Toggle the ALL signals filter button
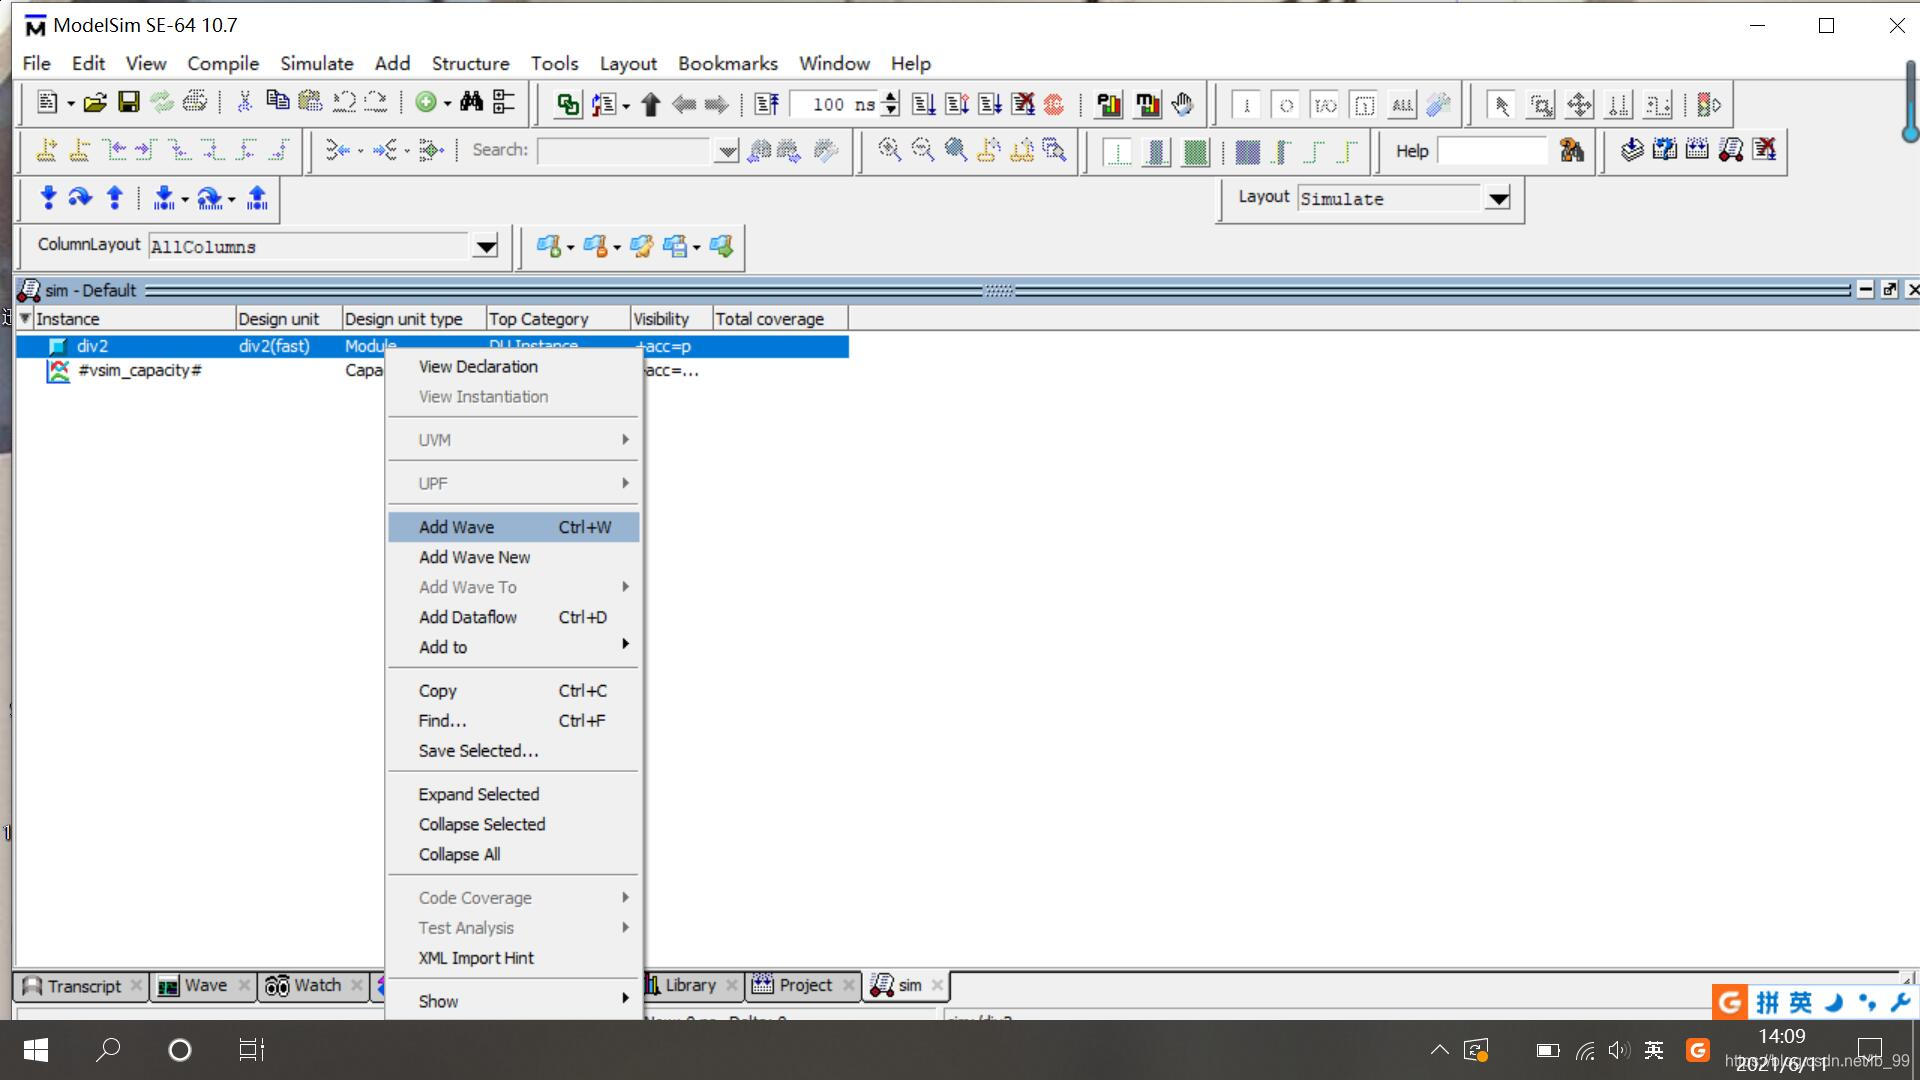Image resolution: width=1920 pixels, height=1080 pixels. (1402, 105)
